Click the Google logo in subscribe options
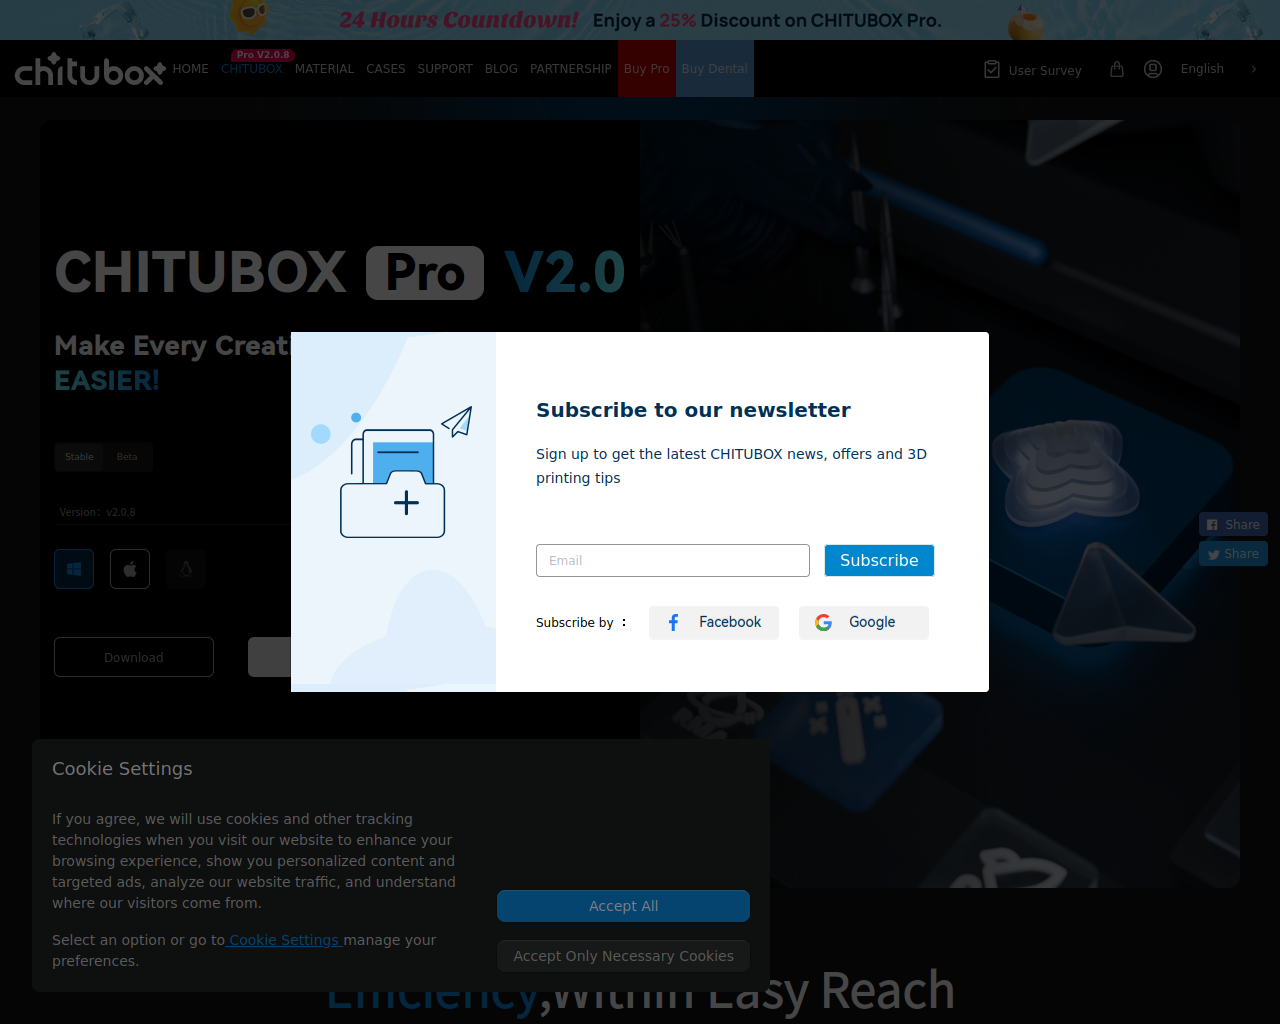The image size is (1280, 1024). pos(824,622)
